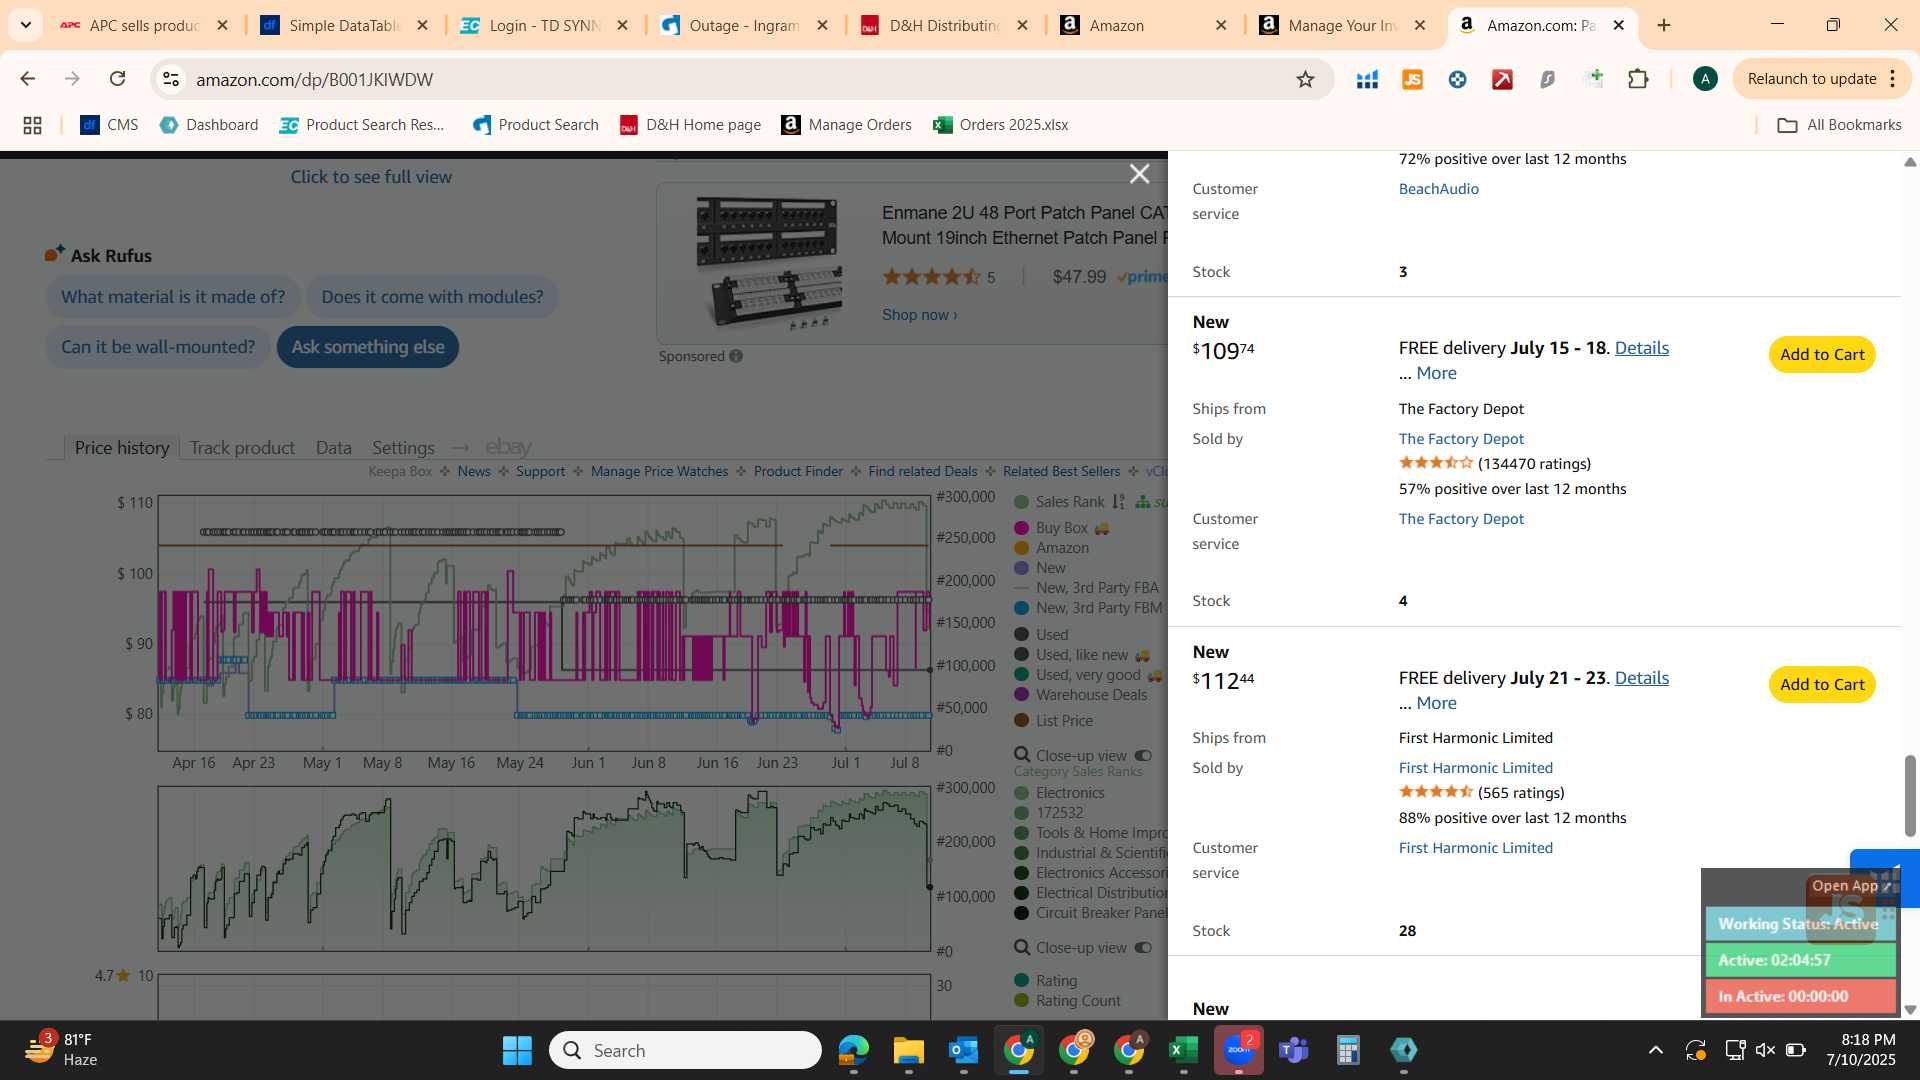Toggle Amazon series in Keepa legend
The width and height of the screenshot is (1920, 1080).
[x=1052, y=548]
